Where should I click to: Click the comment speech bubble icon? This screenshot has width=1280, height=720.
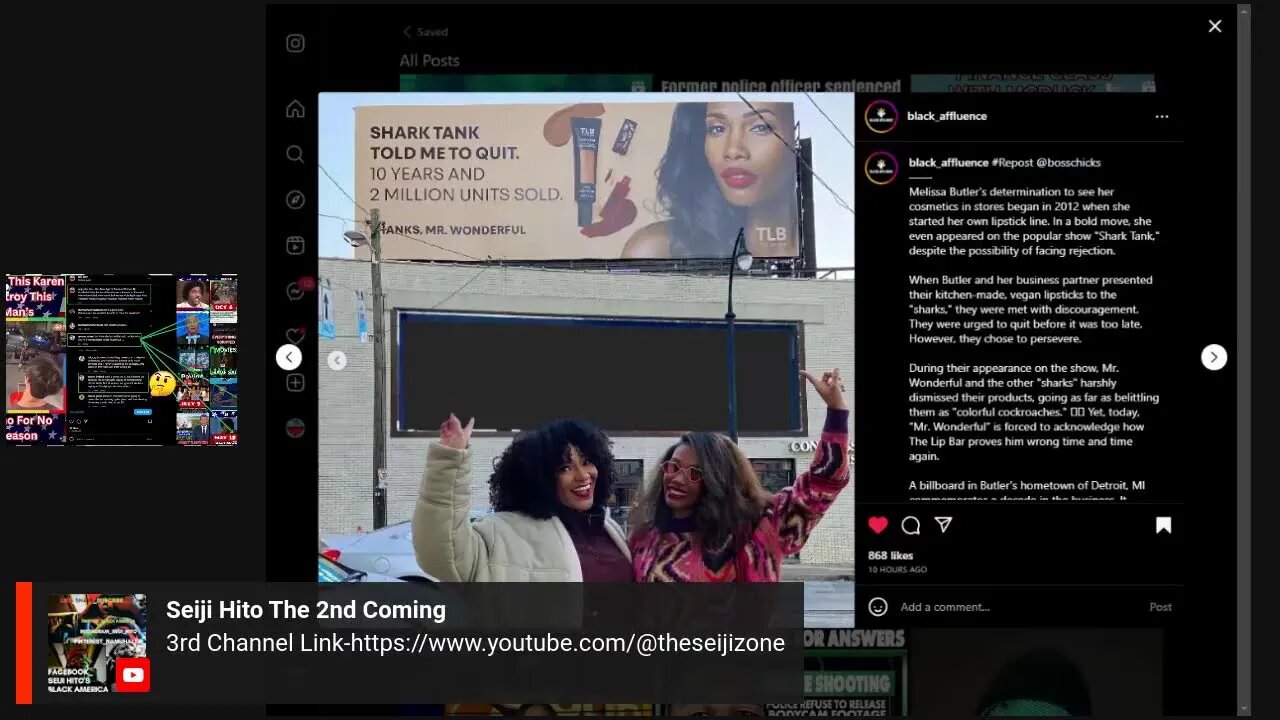[910, 525]
